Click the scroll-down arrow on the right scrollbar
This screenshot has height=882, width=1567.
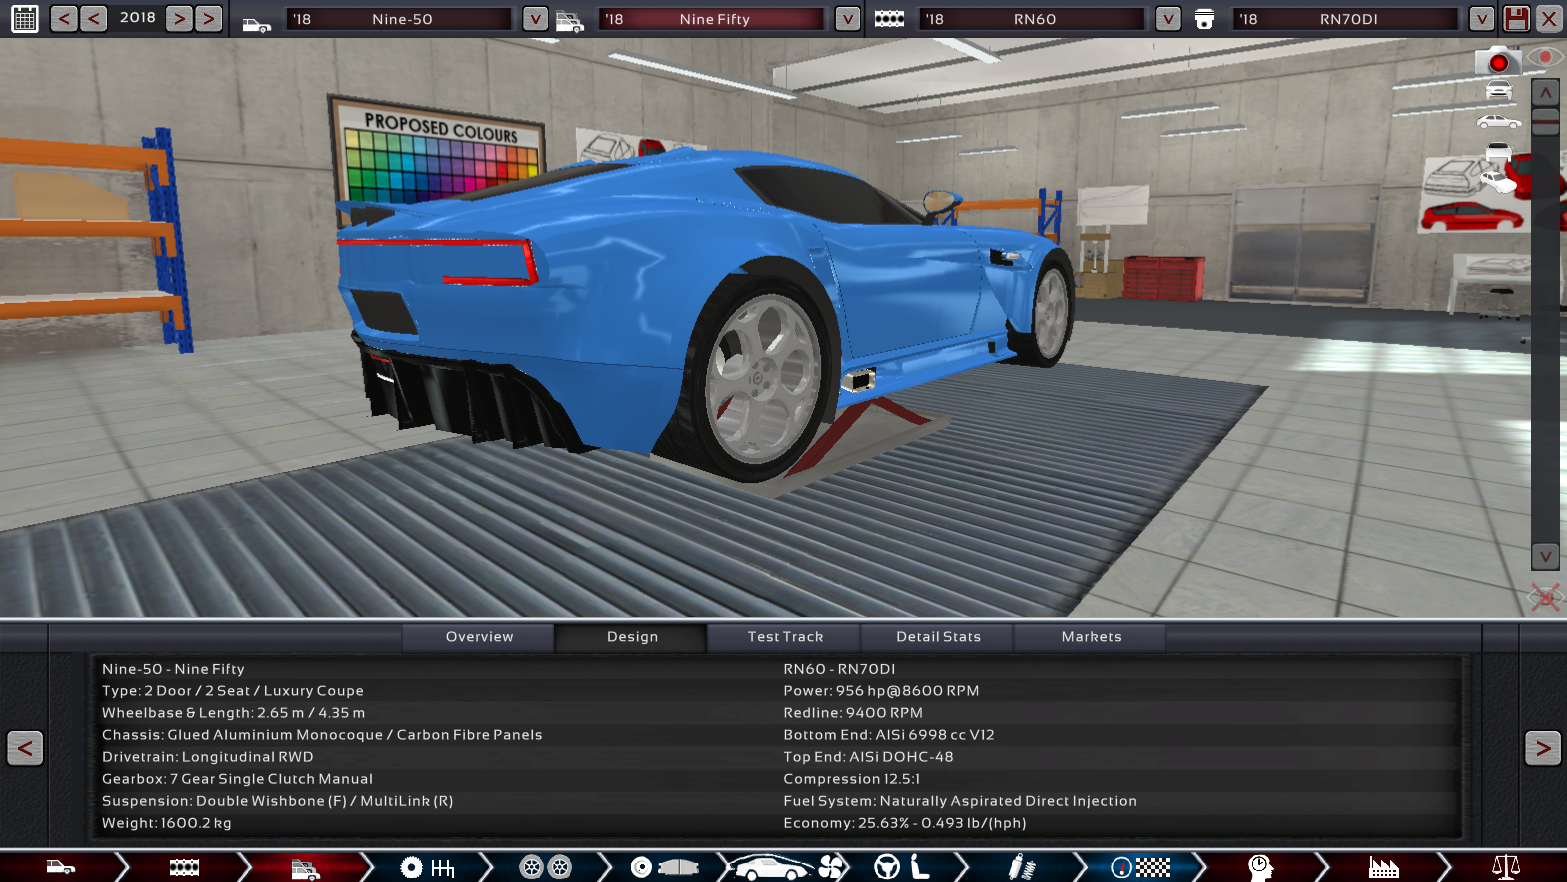click(1545, 557)
